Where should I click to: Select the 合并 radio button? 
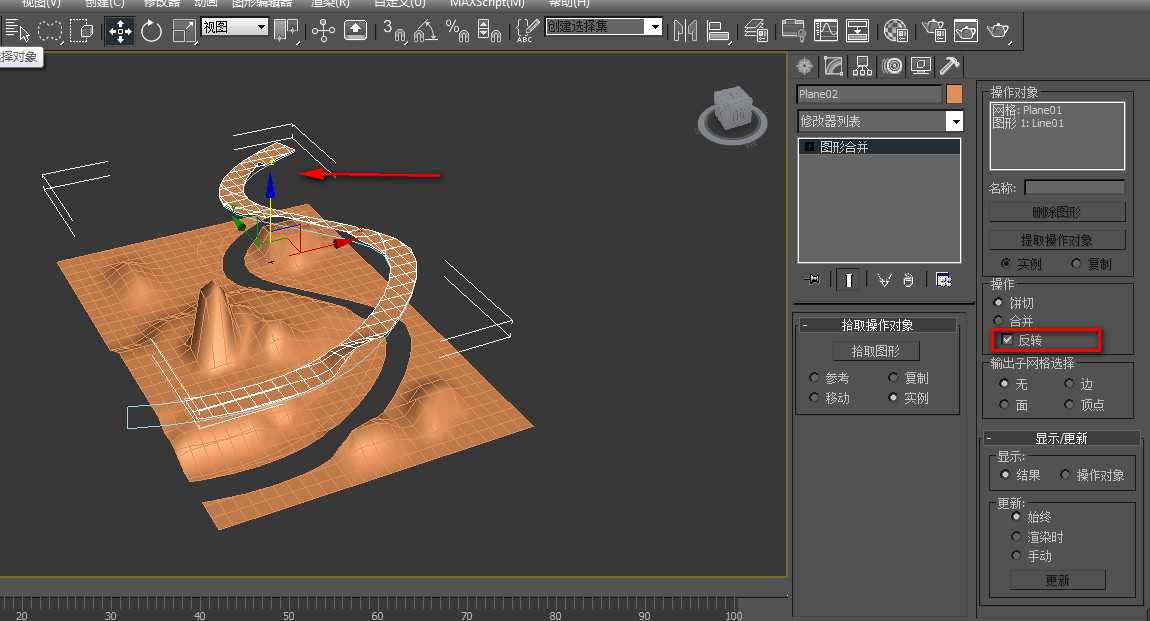coord(998,320)
